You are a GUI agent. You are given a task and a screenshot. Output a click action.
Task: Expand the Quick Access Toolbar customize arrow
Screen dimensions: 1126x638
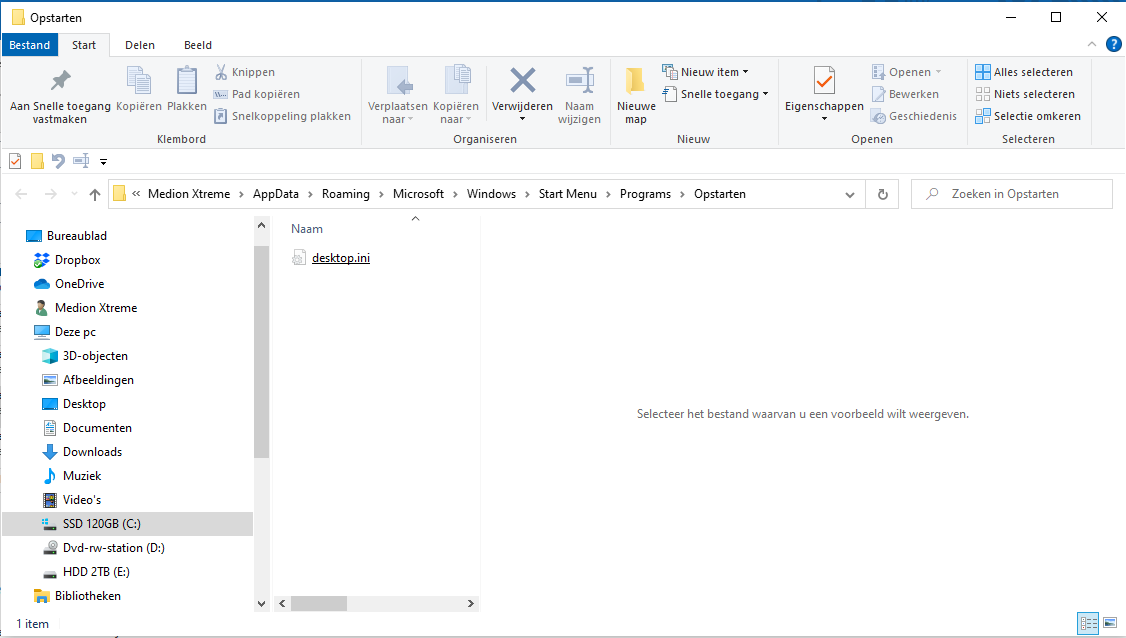click(x=104, y=161)
